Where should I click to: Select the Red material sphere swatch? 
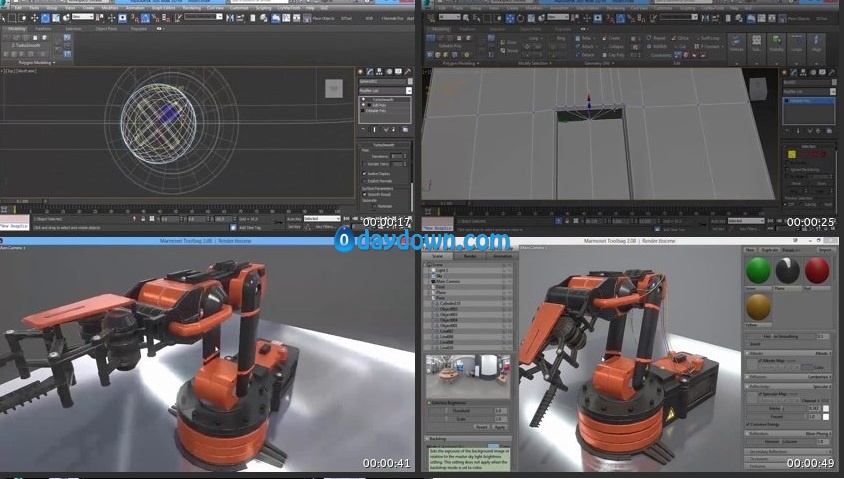817,272
